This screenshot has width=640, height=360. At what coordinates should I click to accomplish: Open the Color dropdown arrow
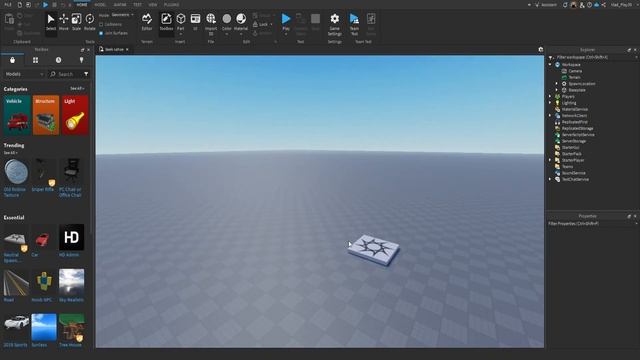[x=227, y=34]
